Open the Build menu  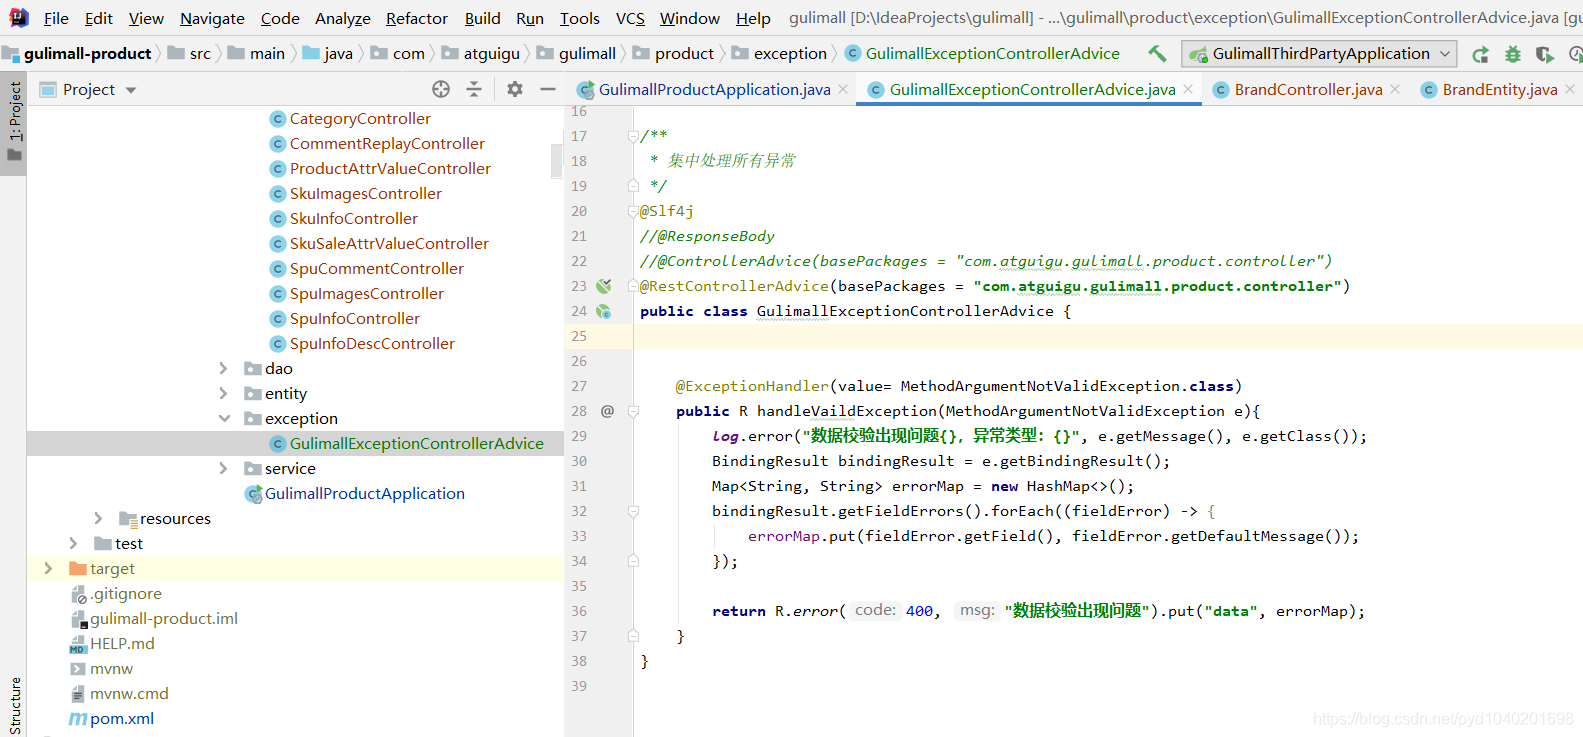coord(482,18)
